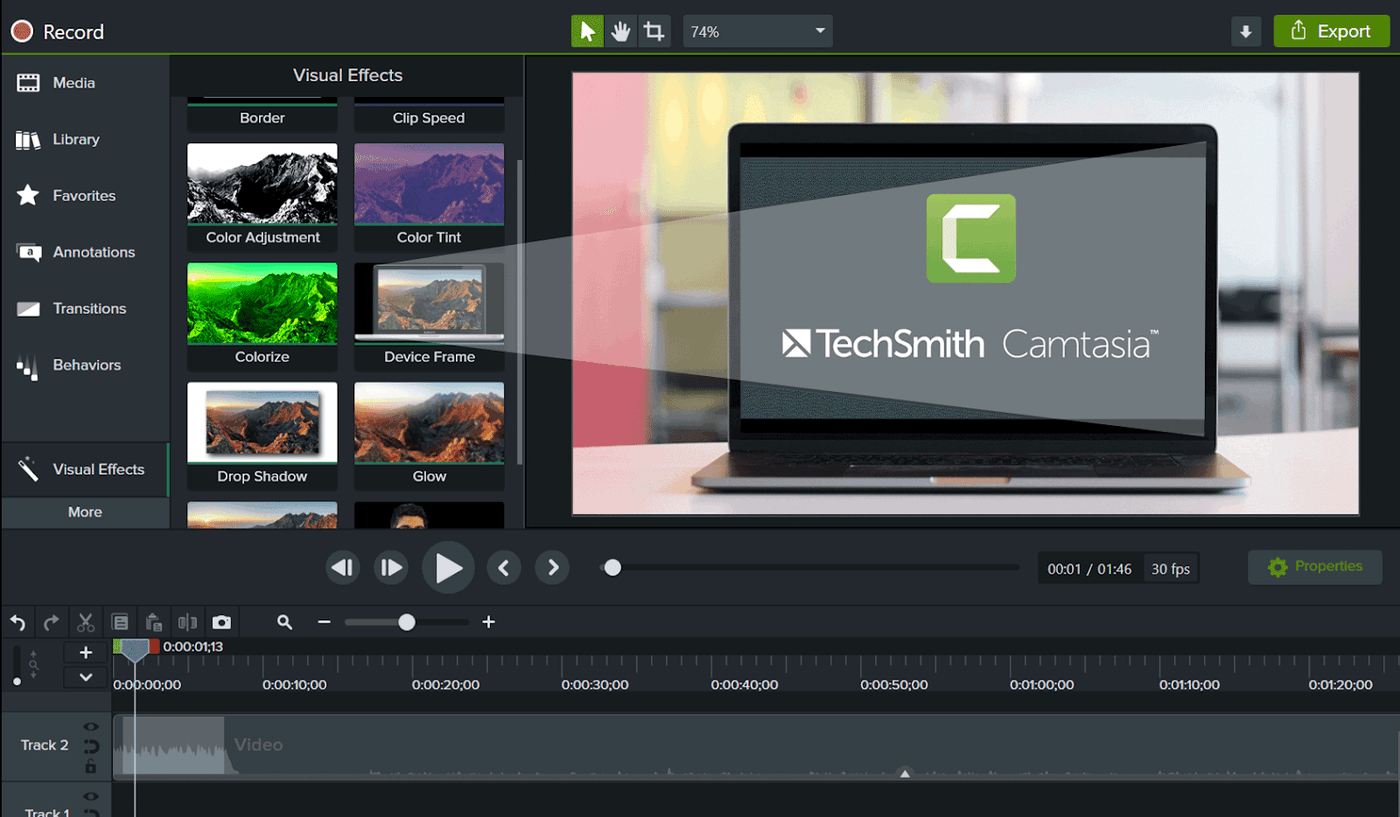The height and width of the screenshot is (817, 1400).
Task: Open the Media panel
Action: (x=73, y=82)
